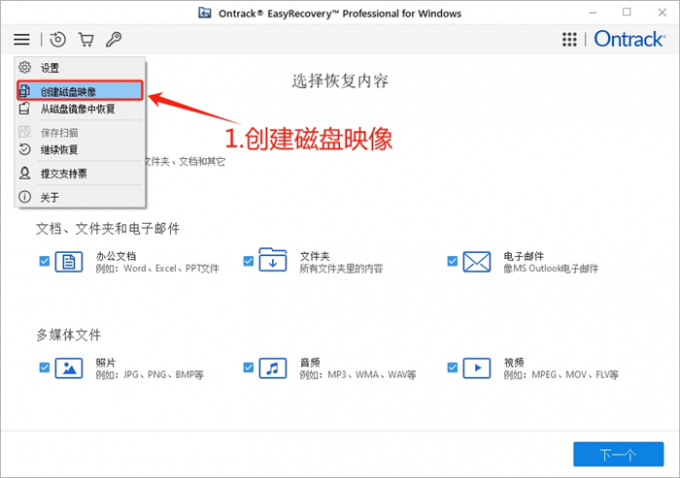680x478 pixels.
Task: Click the gear icon beside 设置
Action: pyautogui.click(x=25, y=67)
